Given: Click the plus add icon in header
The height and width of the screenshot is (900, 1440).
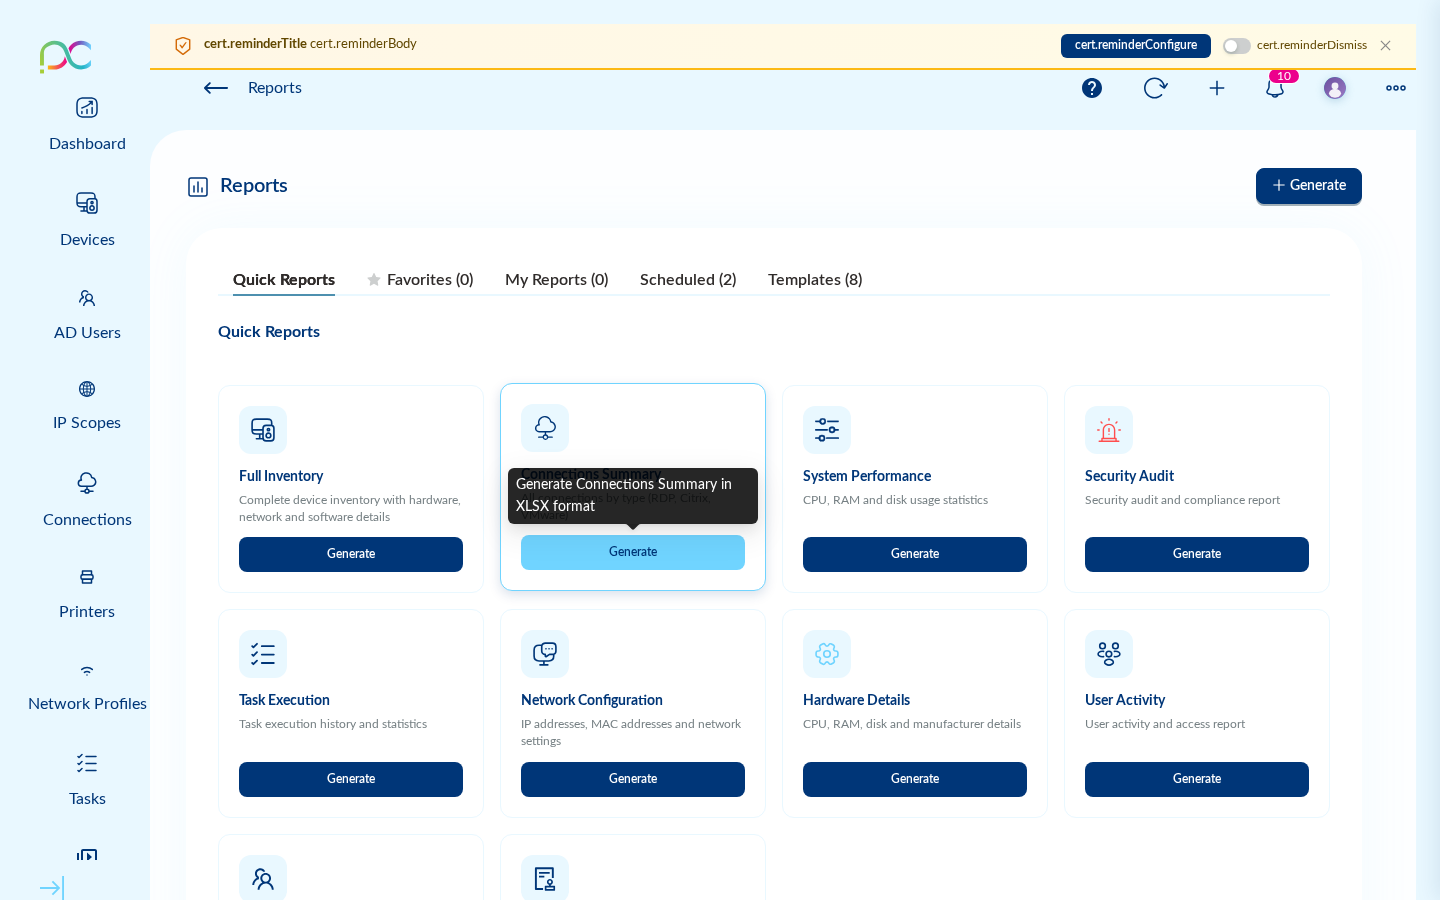Looking at the screenshot, I should pos(1217,88).
